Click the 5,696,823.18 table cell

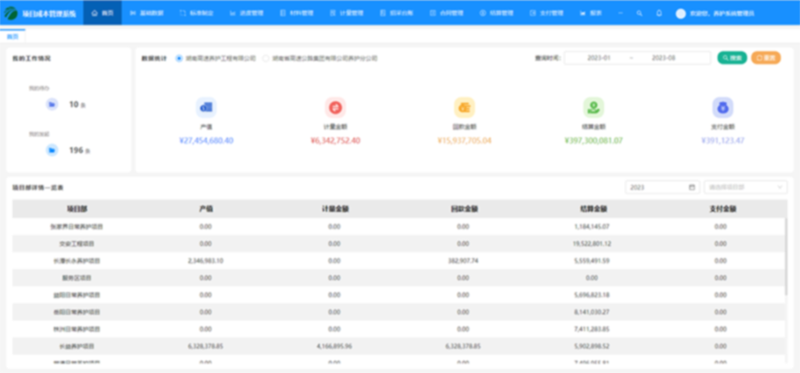pyautogui.click(x=592, y=295)
